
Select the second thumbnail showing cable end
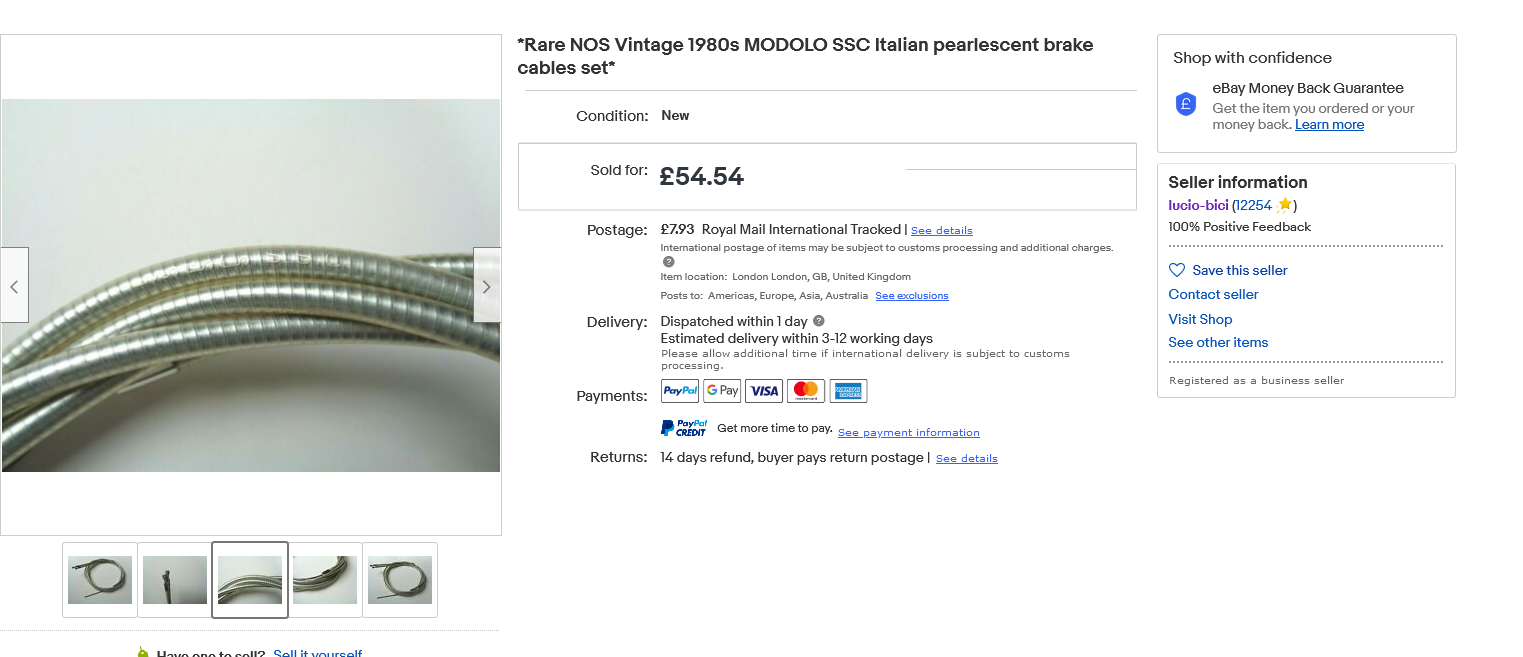tap(175, 580)
